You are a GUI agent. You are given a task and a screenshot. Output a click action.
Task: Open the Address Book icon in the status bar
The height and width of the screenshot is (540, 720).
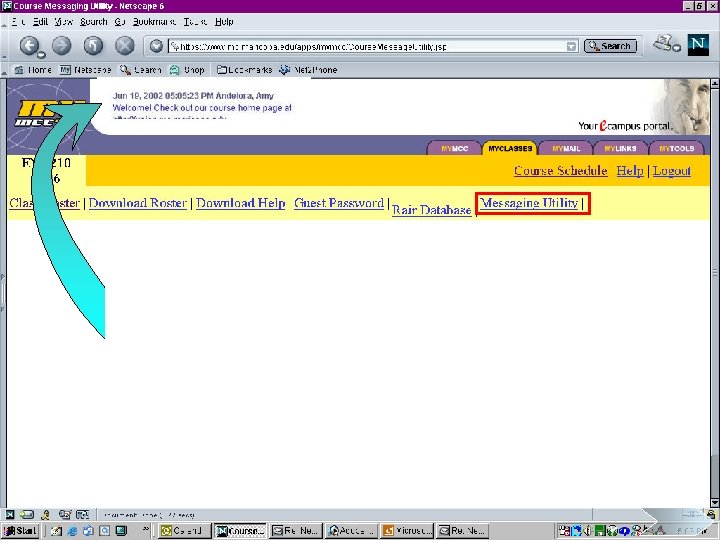pyautogui.click(x=82, y=515)
